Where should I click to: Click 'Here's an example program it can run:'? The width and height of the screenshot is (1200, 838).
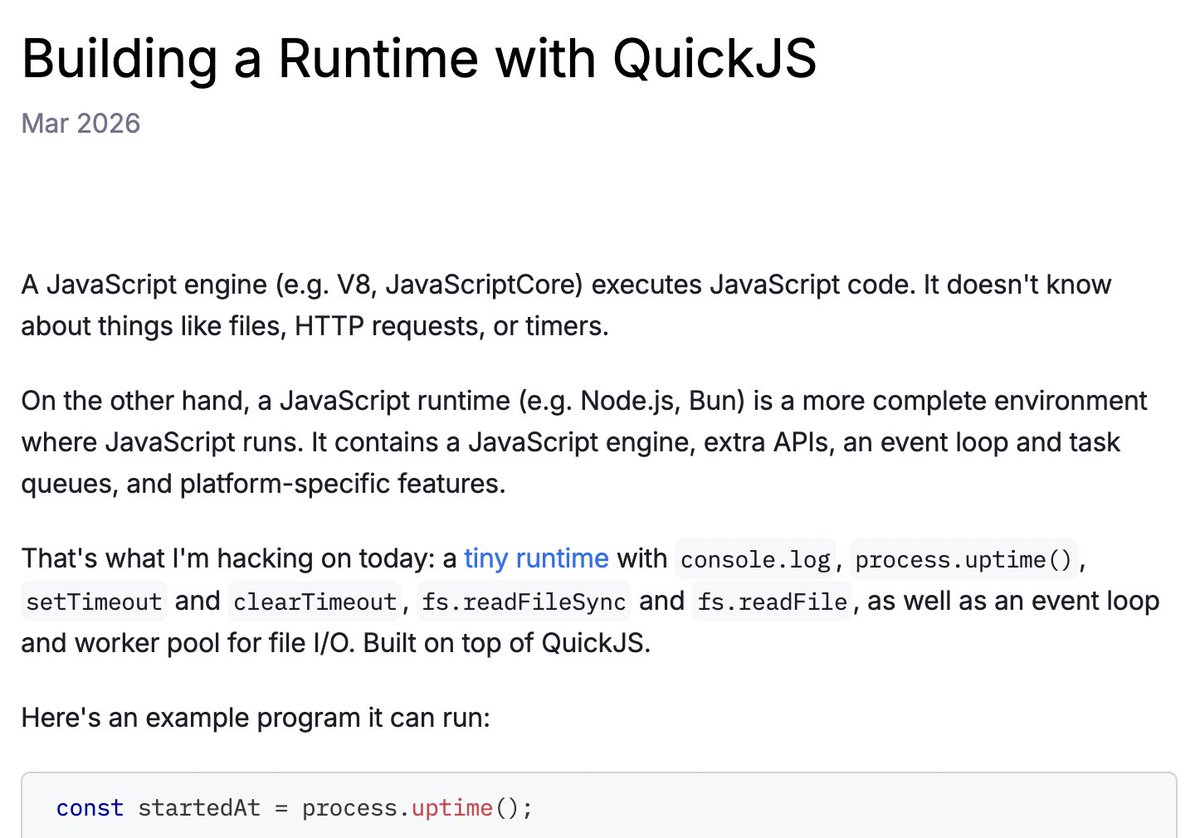click(x=255, y=718)
